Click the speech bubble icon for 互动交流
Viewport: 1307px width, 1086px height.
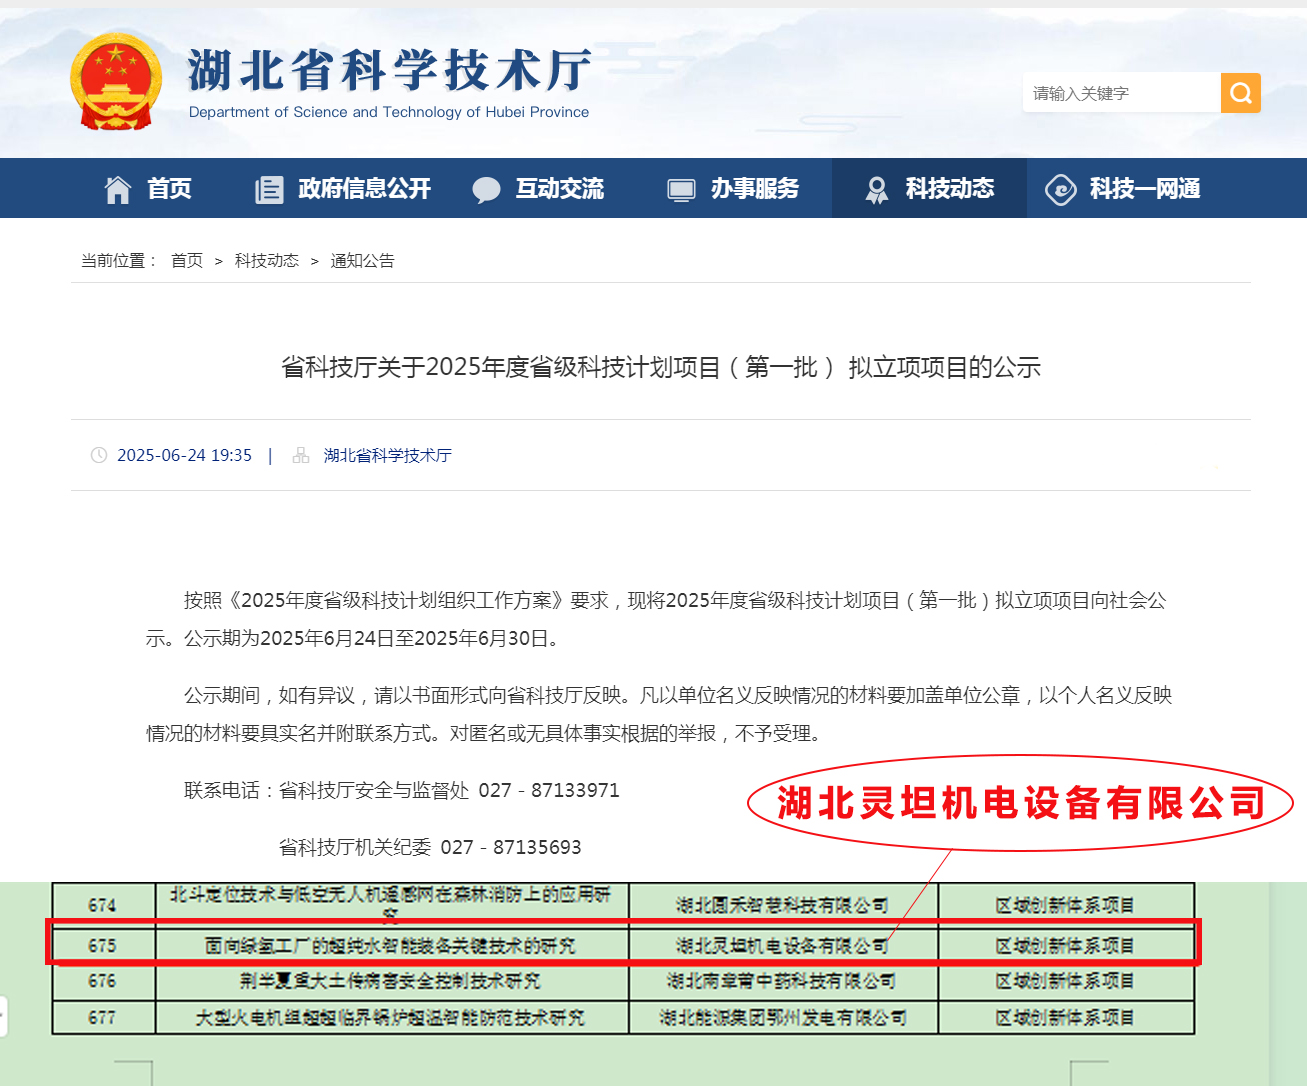click(487, 188)
